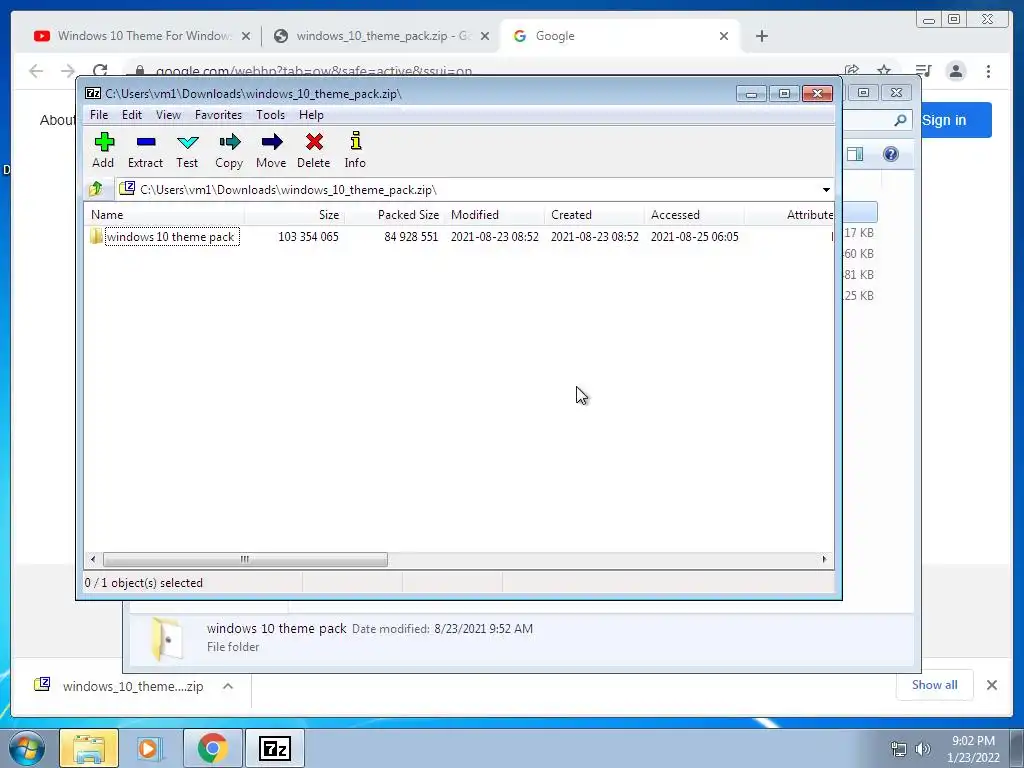Open the View menu
The image size is (1024, 768).
pos(168,115)
